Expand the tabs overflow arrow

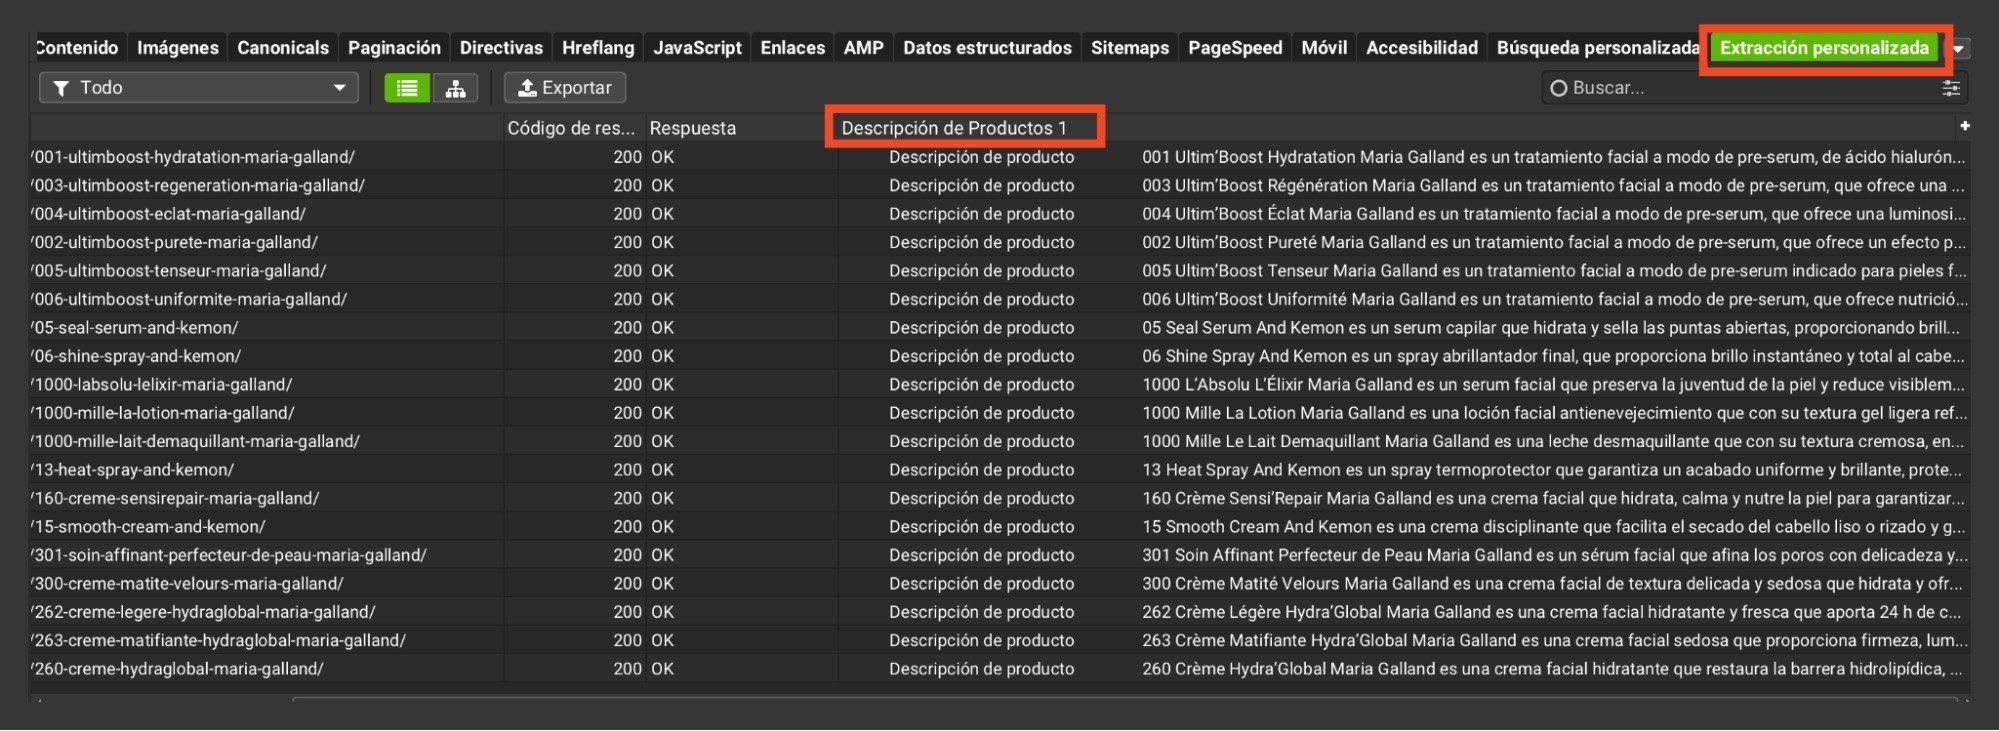click(1959, 48)
